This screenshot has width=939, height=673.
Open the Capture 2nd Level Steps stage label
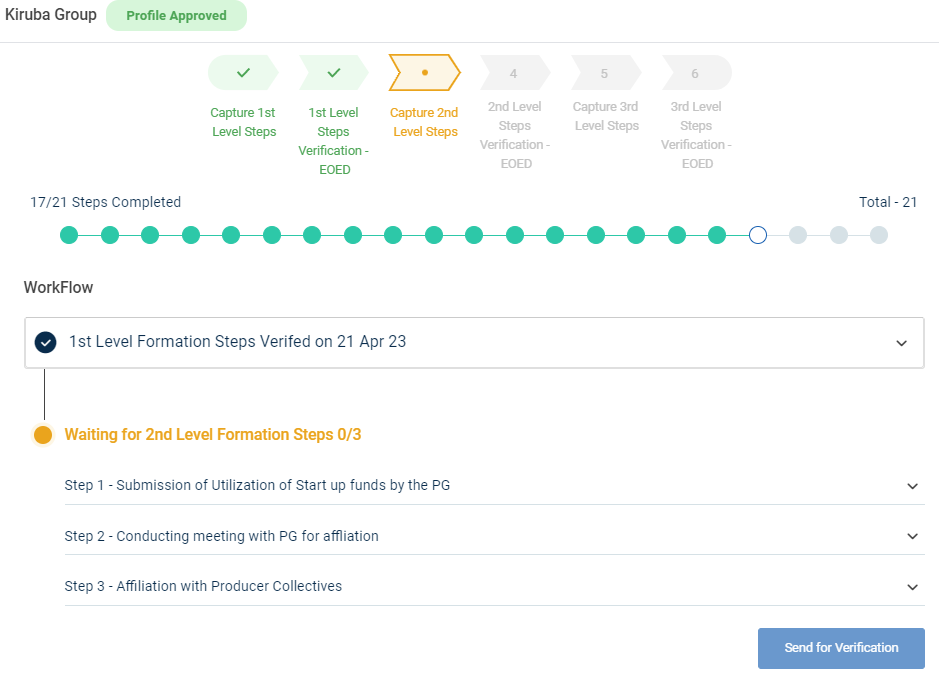coord(425,122)
